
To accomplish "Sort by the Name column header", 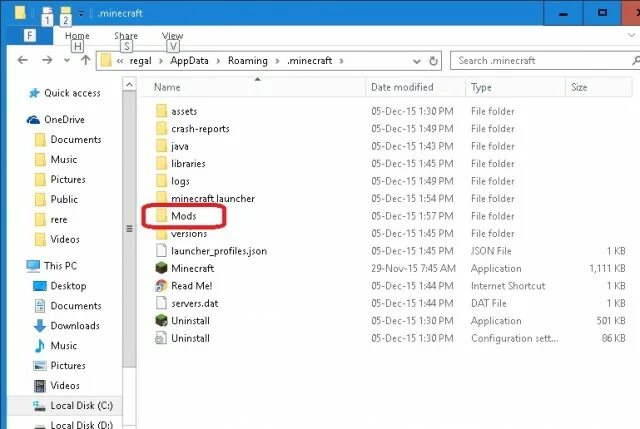I will point(253,87).
